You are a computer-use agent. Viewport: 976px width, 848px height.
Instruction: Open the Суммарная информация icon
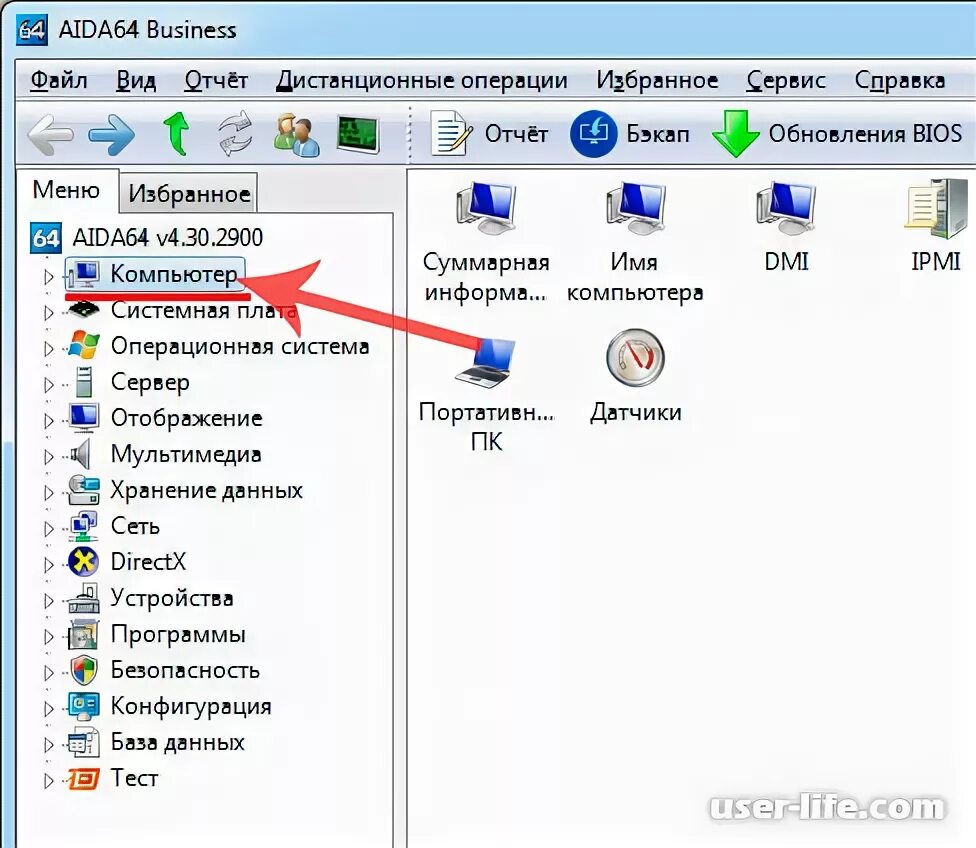[x=486, y=243]
